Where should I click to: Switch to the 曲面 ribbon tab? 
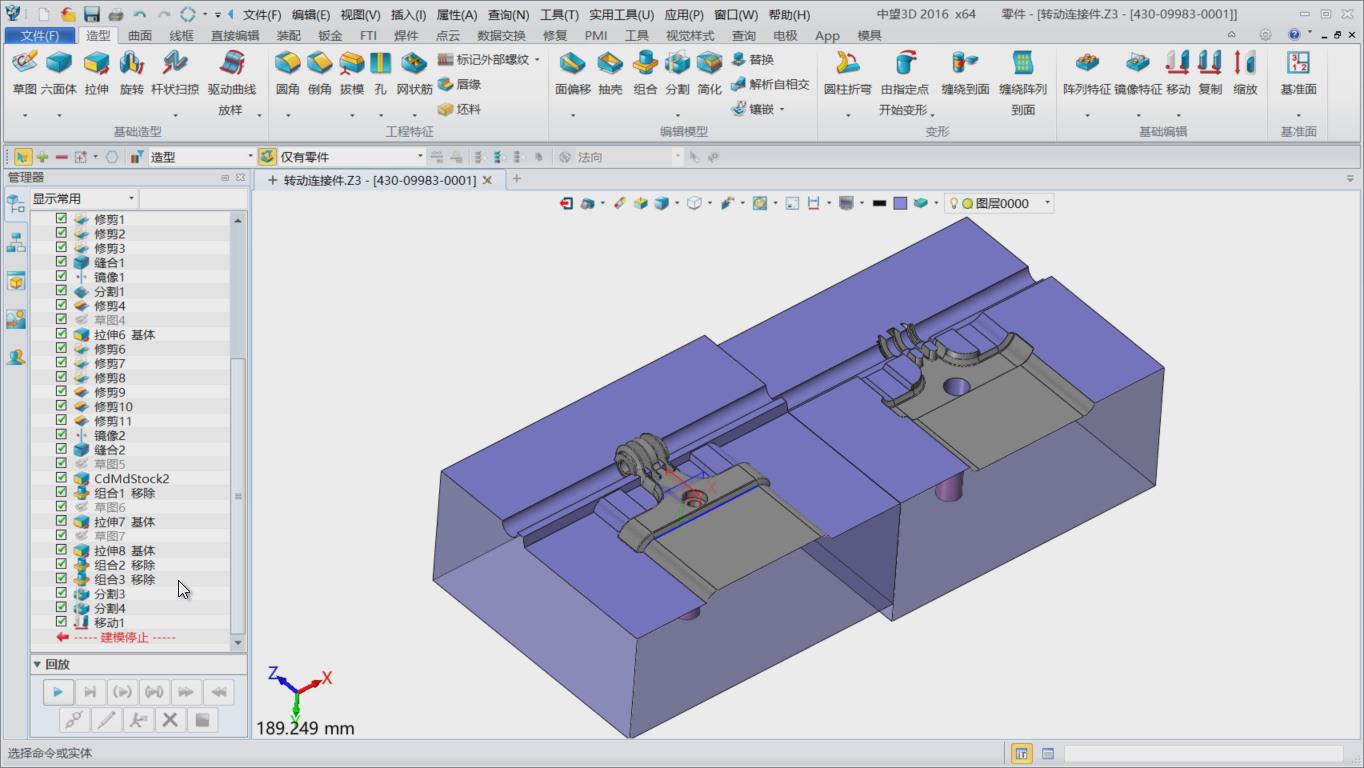click(140, 35)
